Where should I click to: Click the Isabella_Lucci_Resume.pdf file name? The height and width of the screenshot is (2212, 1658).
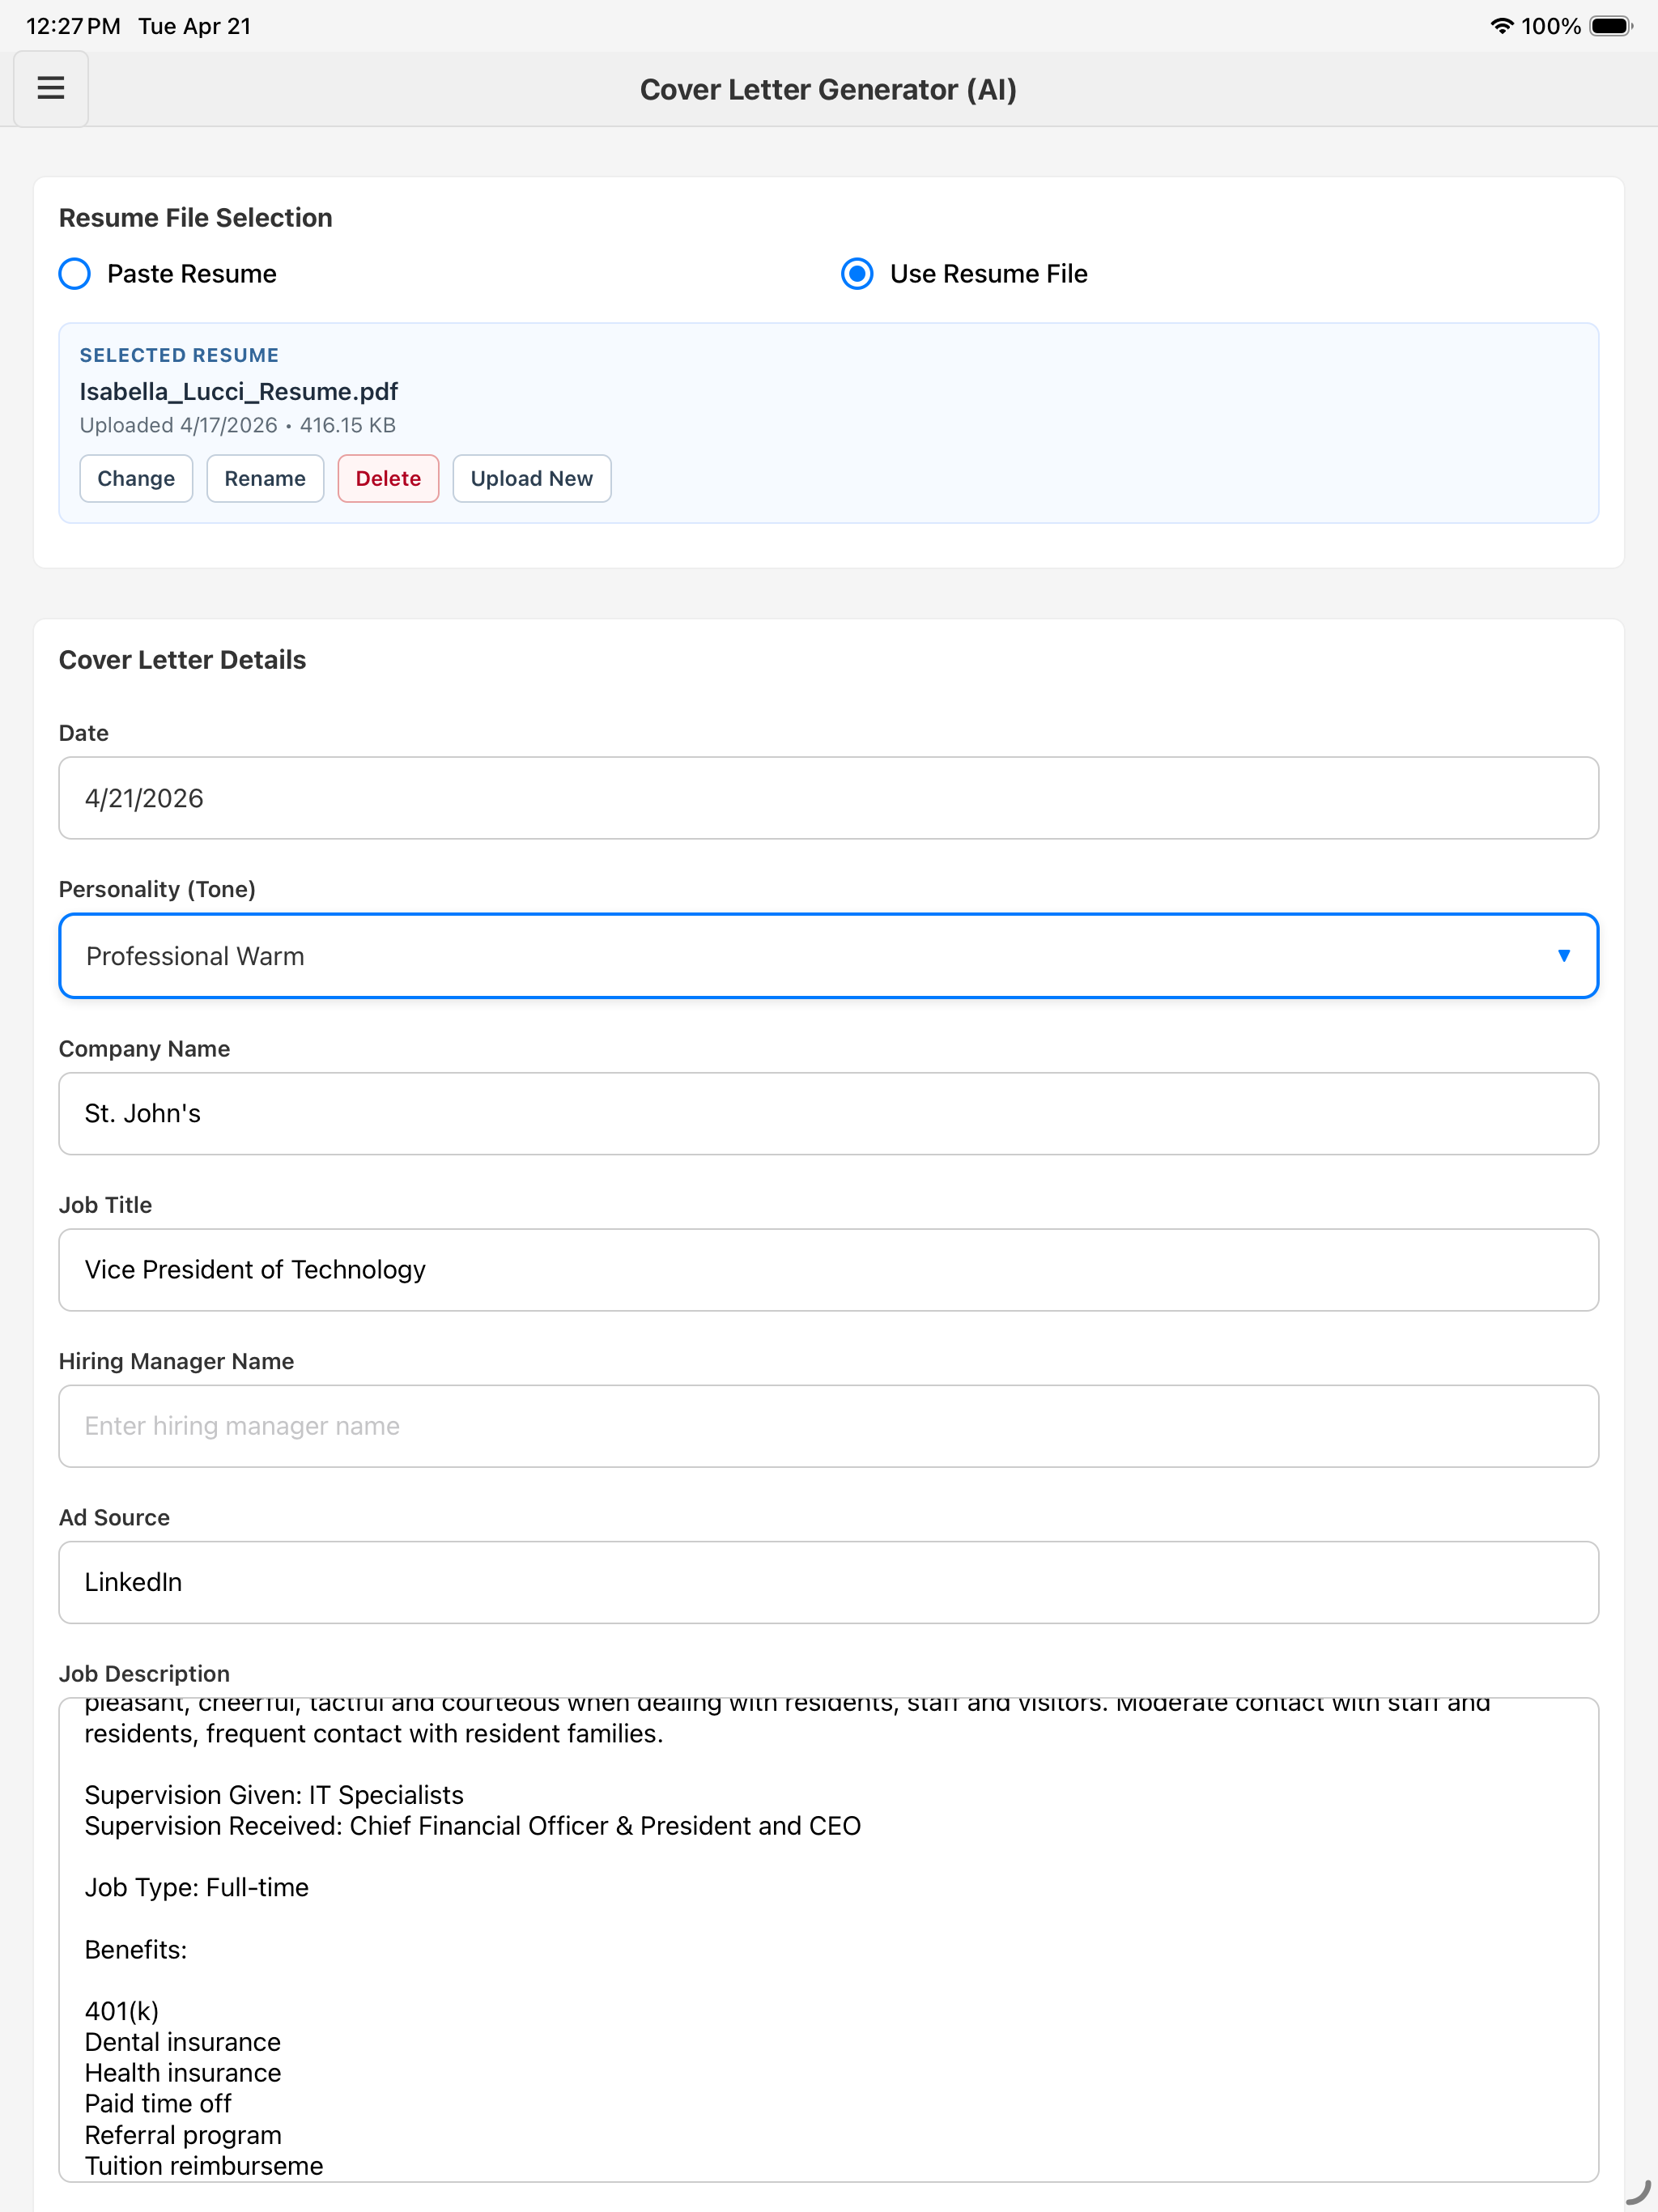click(x=239, y=391)
